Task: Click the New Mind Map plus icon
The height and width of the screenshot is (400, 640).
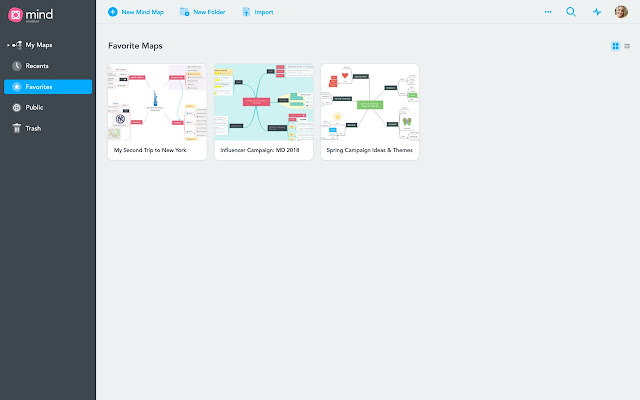Action: pyautogui.click(x=113, y=12)
